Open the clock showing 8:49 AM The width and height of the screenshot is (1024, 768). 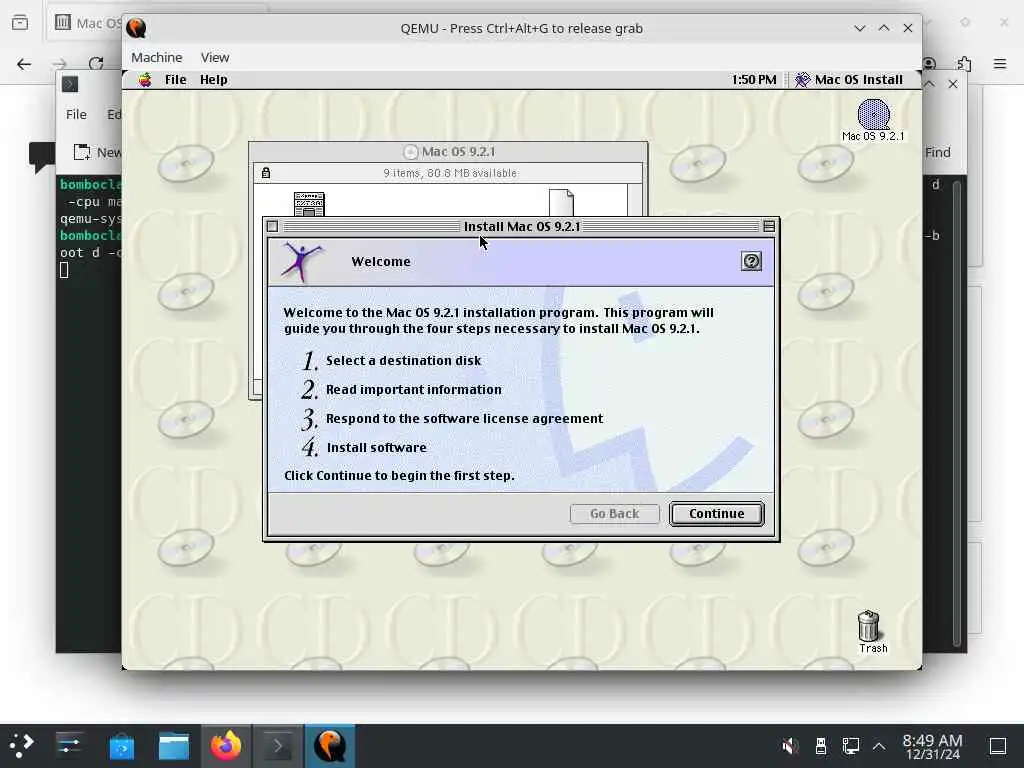coord(932,746)
